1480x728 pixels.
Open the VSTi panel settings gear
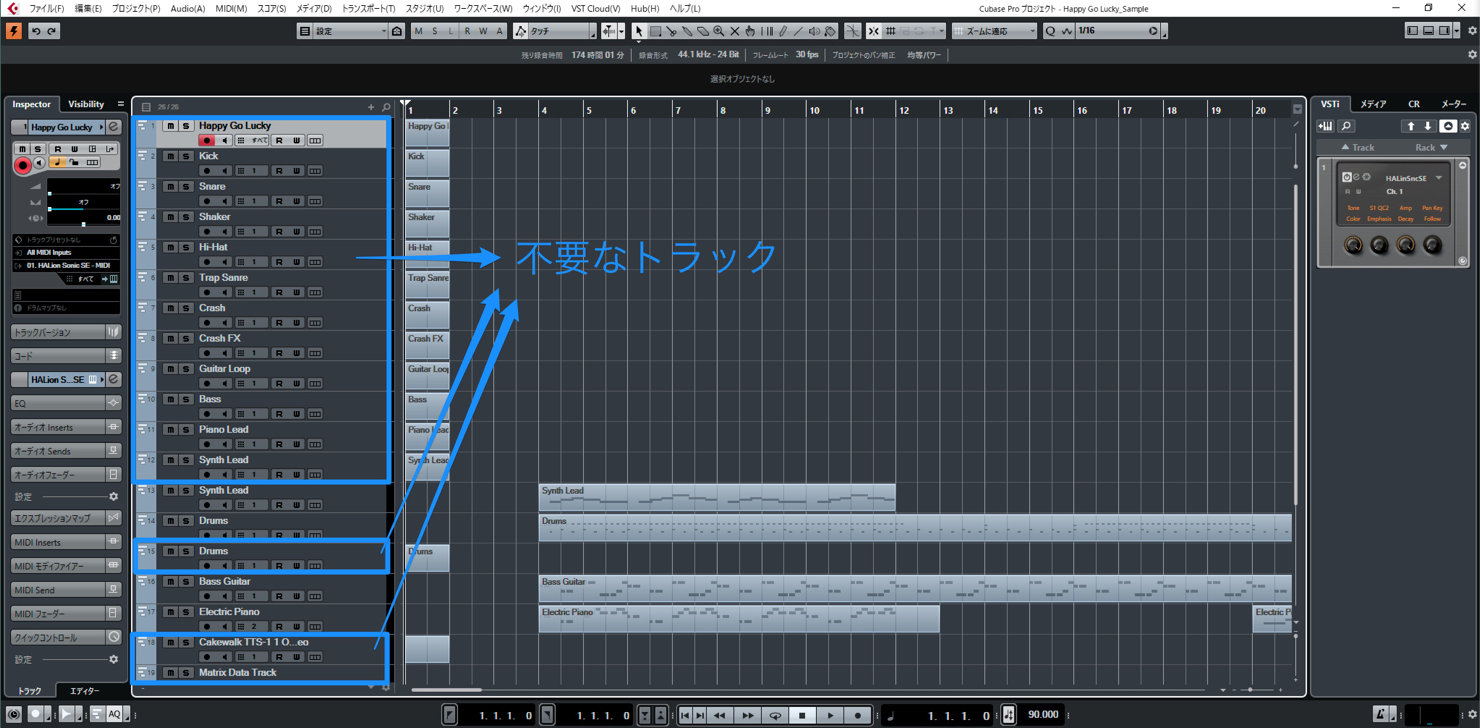click(1465, 126)
